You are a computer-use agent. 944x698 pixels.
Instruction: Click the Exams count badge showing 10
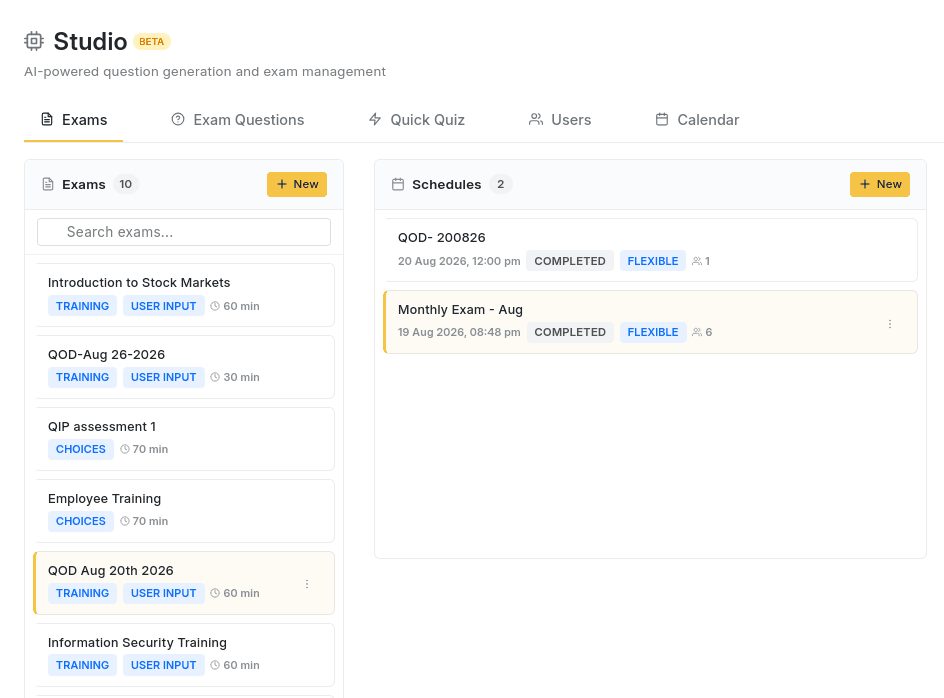click(125, 184)
